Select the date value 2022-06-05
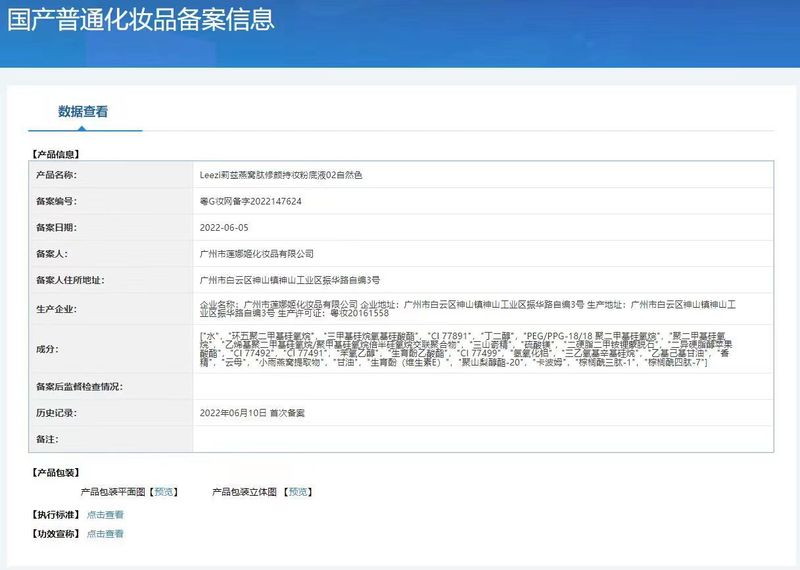800x570 pixels. coord(224,228)
